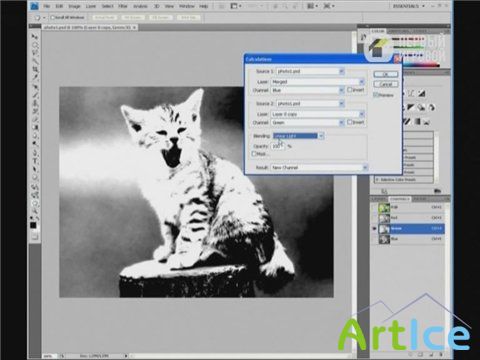This screenshot has height=360, width=480.
Task: Open the Image menu
Action: click(74, 6)
